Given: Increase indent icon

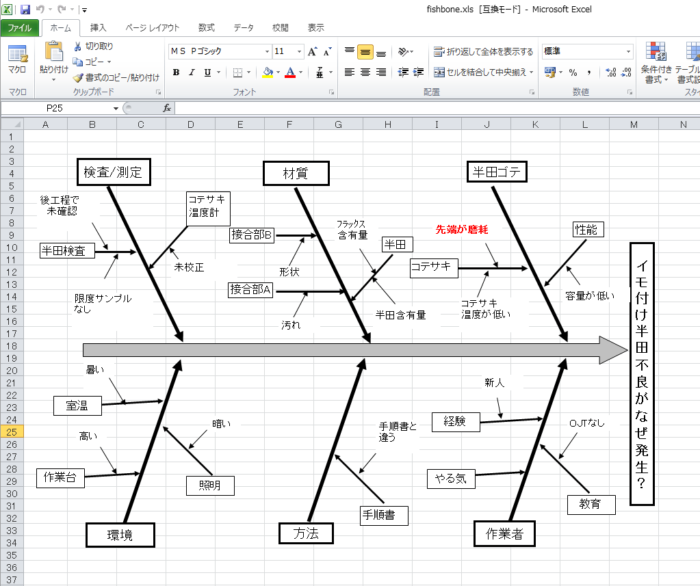Looking at the screenshot, I should 418,72.
